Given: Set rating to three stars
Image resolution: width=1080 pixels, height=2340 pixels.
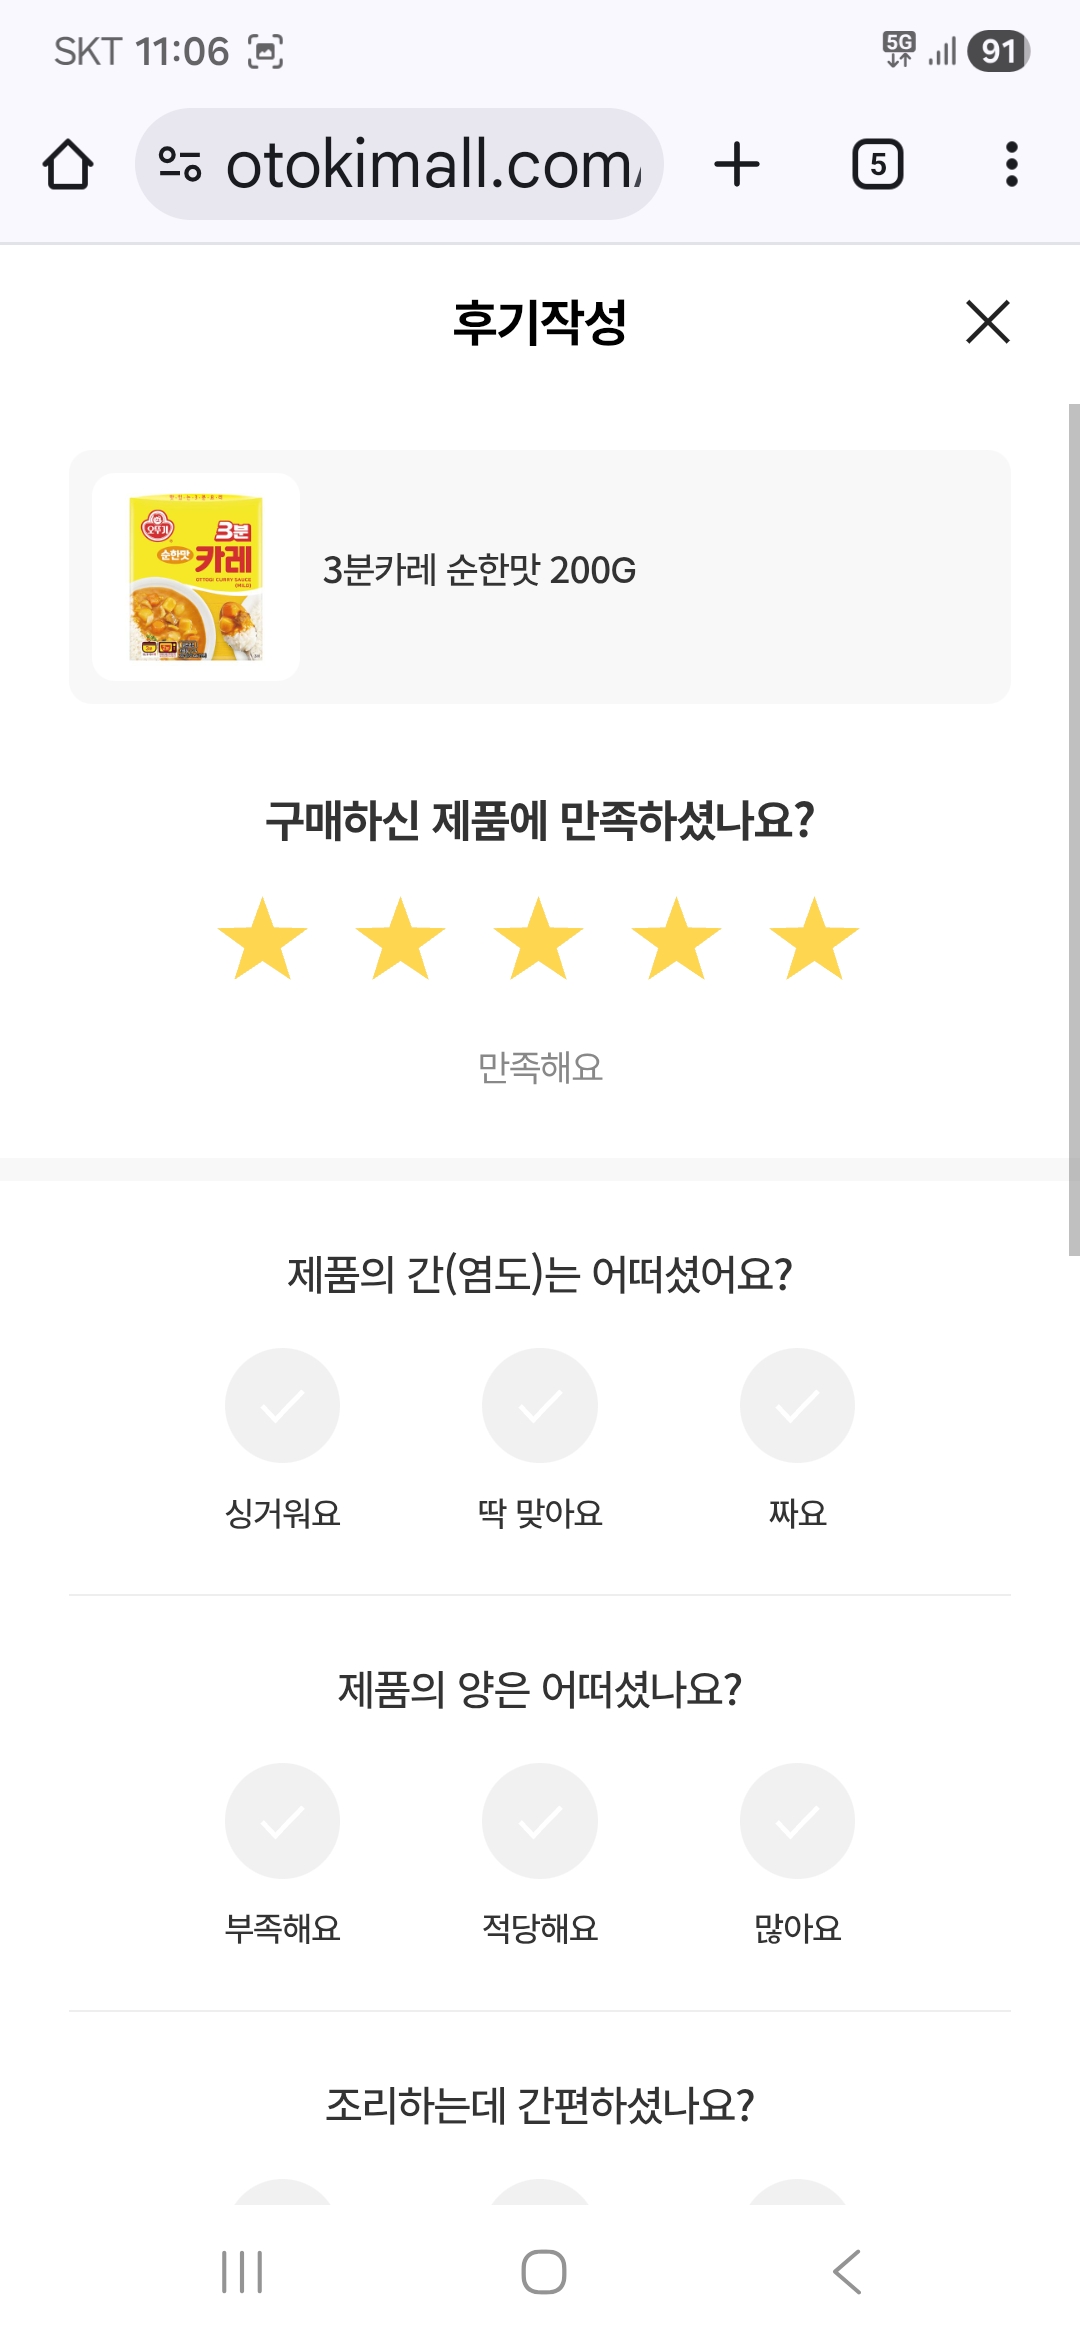Looking at the screenshot, I should click(x=538, y=939).
